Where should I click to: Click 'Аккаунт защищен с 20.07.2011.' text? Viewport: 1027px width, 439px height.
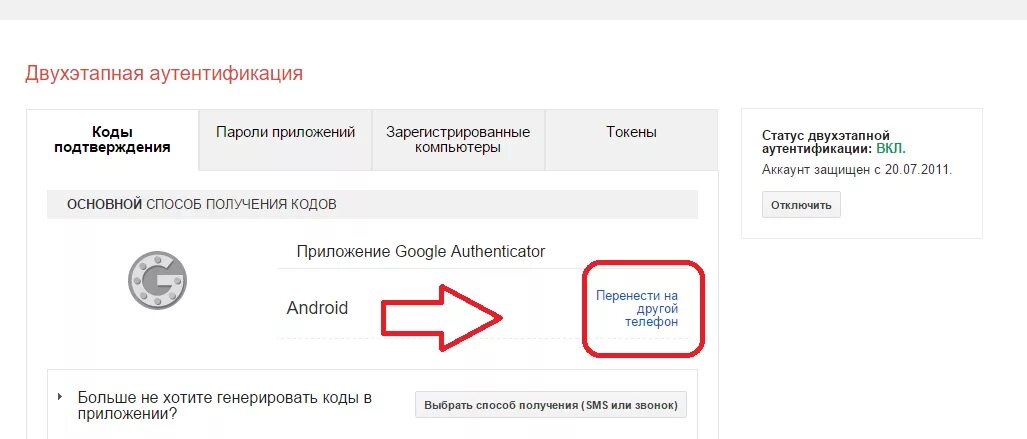click(857, 170)
